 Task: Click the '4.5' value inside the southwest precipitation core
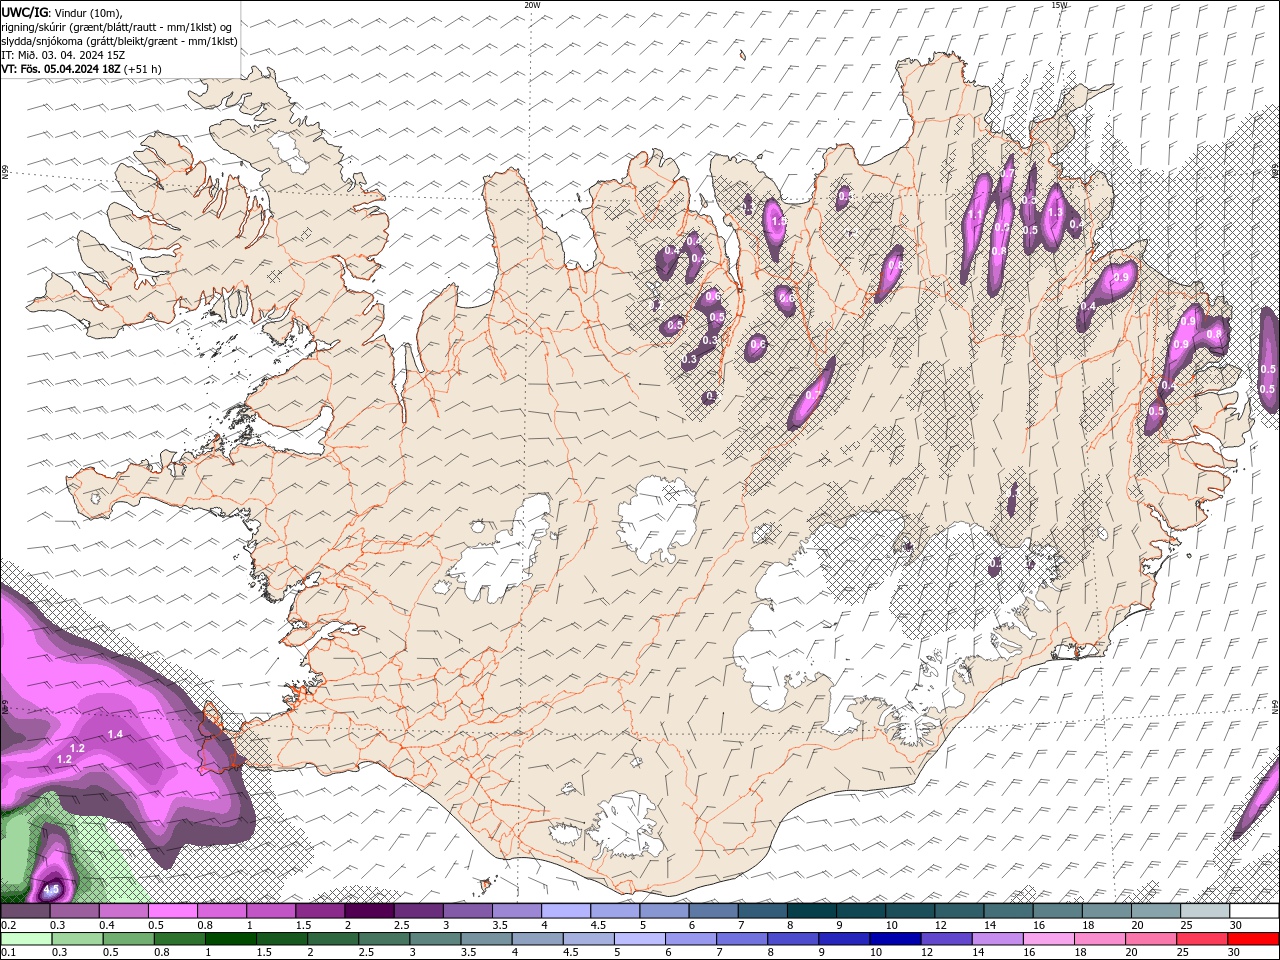coord(52,888)
